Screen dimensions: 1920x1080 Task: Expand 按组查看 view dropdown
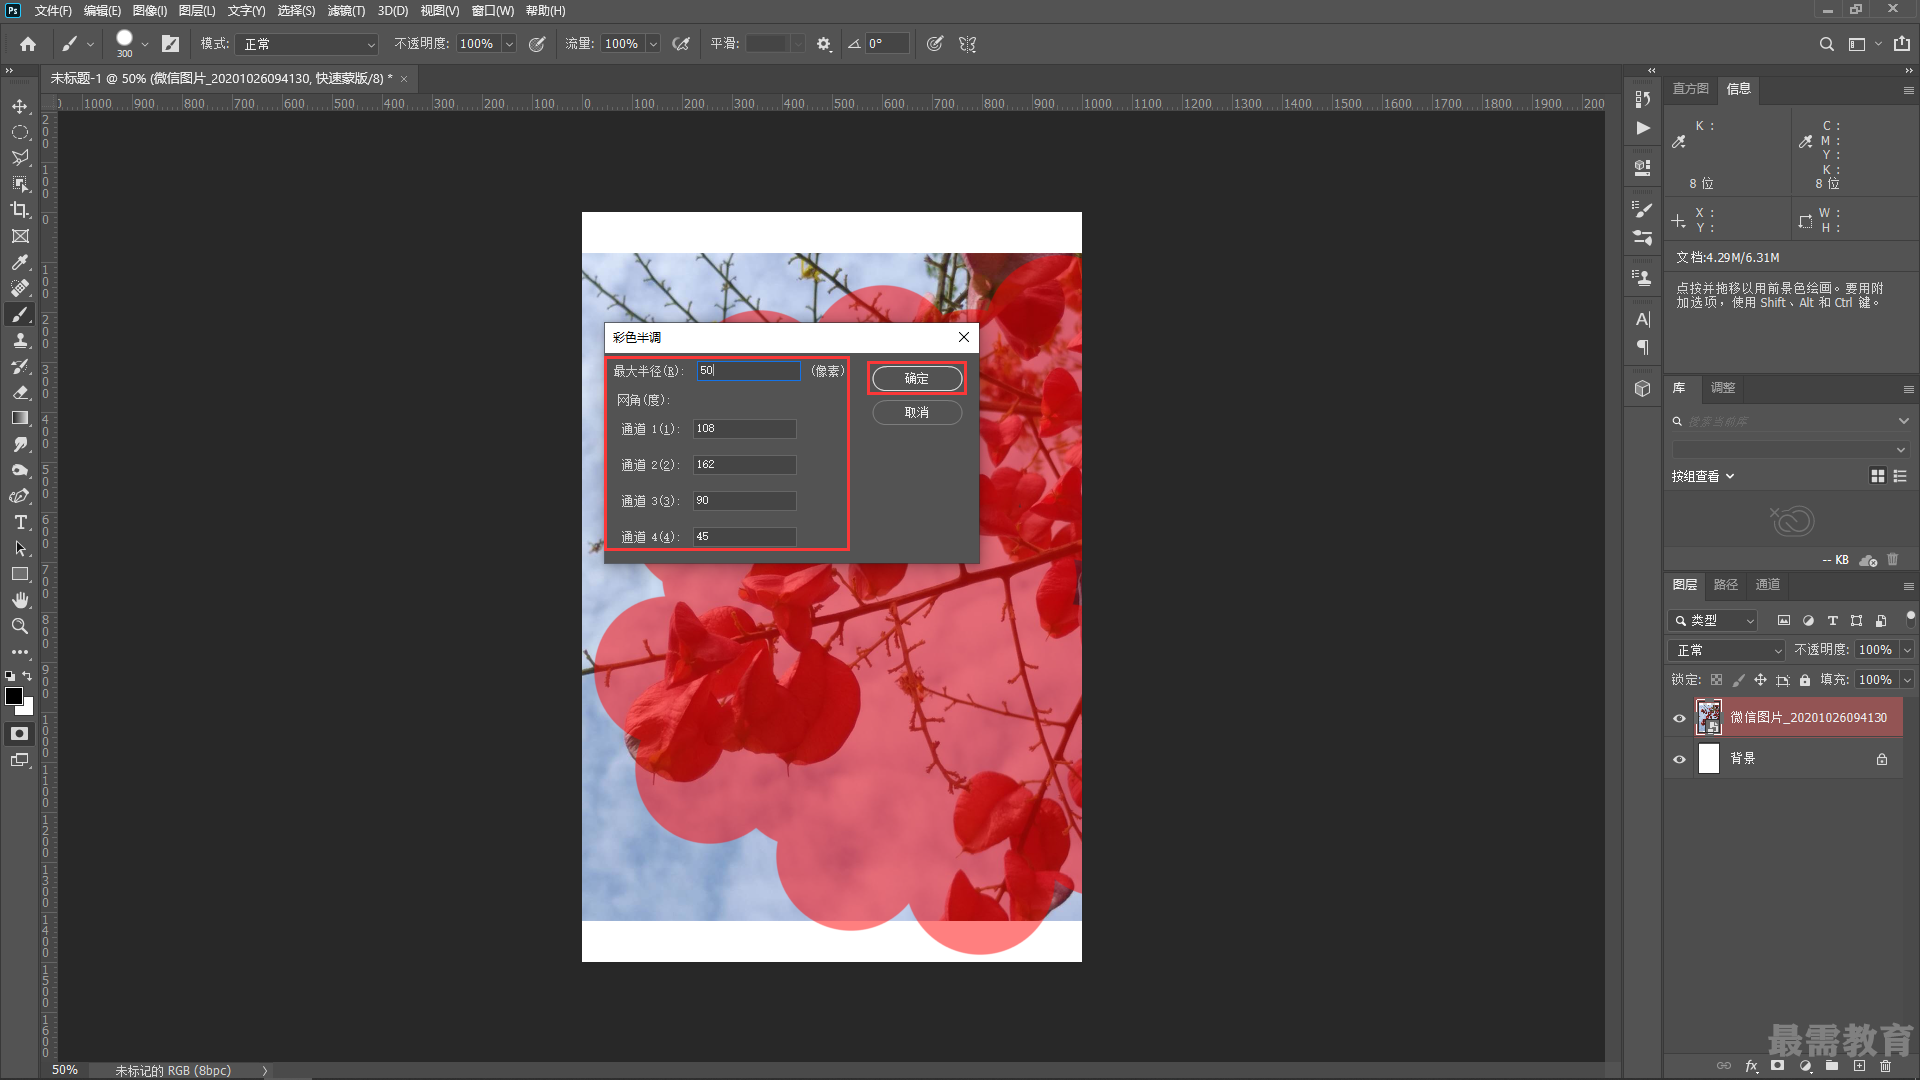1703,476
